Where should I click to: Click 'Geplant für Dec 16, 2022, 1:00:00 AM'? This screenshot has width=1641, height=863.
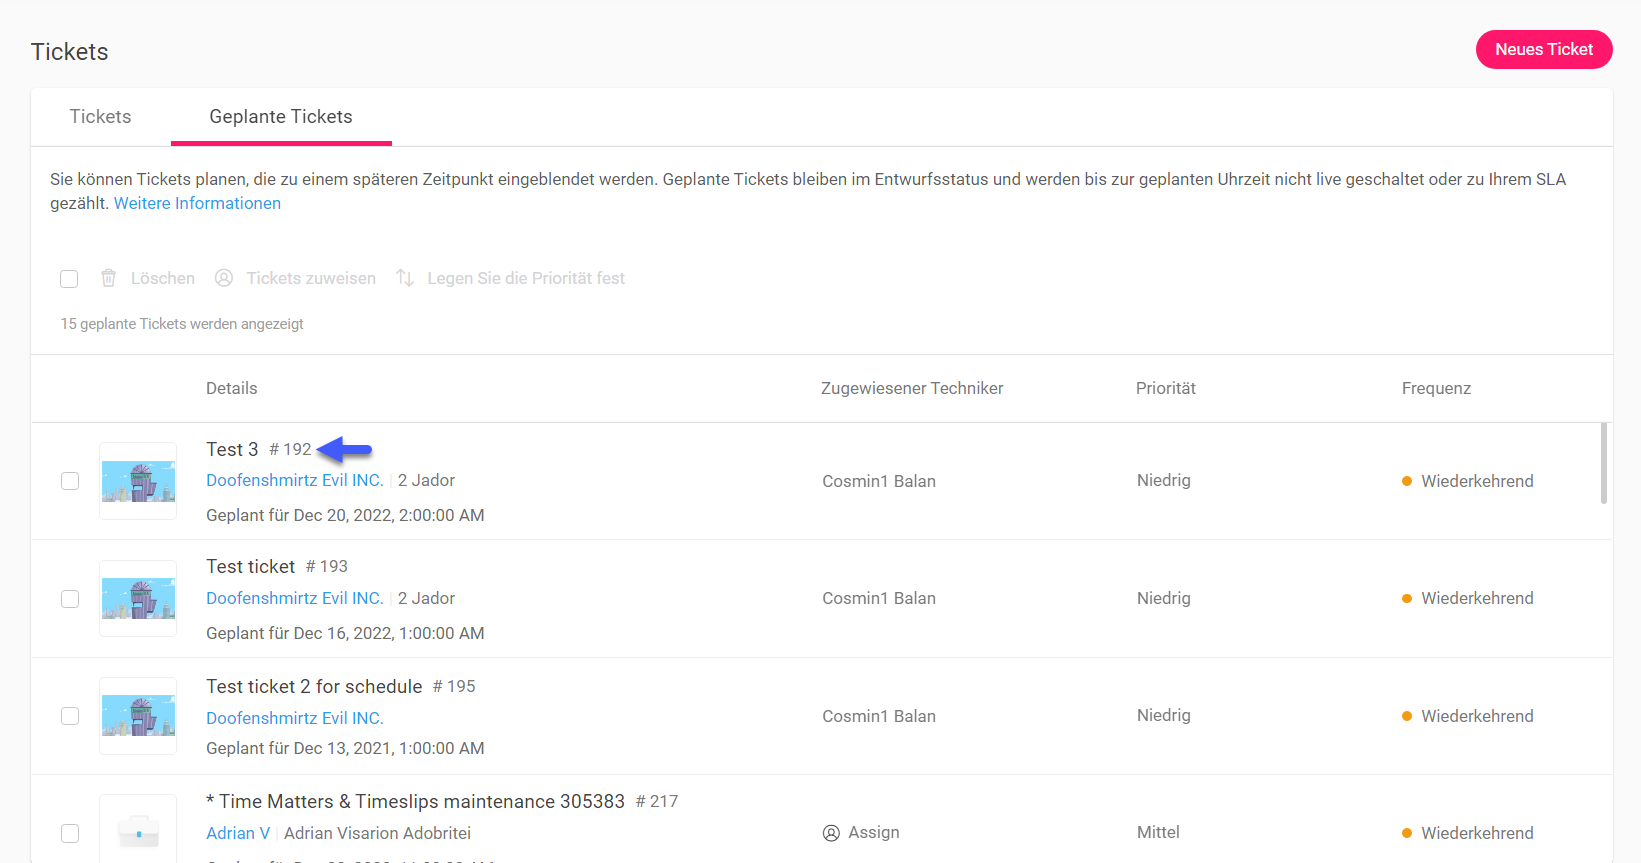[345, 633]
